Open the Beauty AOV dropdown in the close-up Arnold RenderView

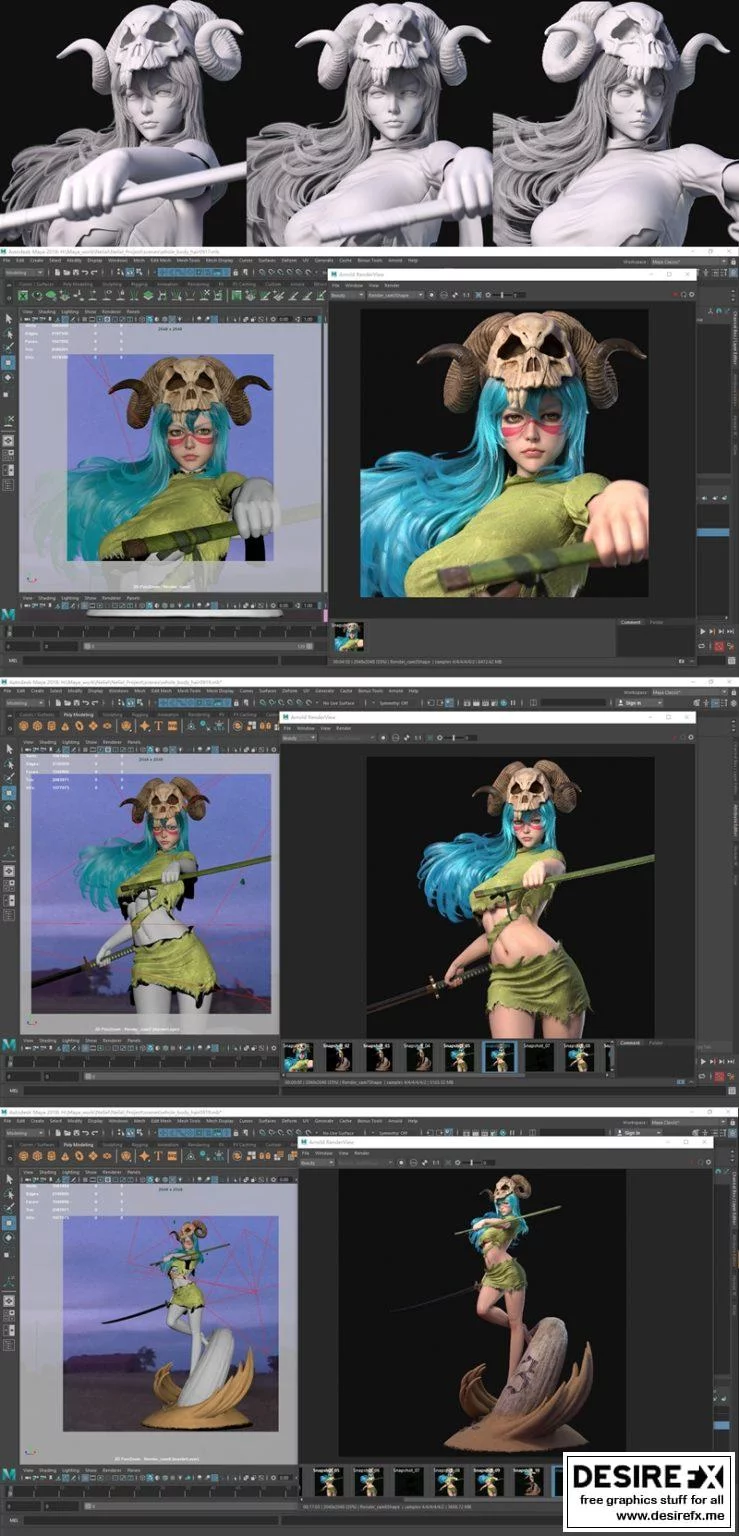348,295
